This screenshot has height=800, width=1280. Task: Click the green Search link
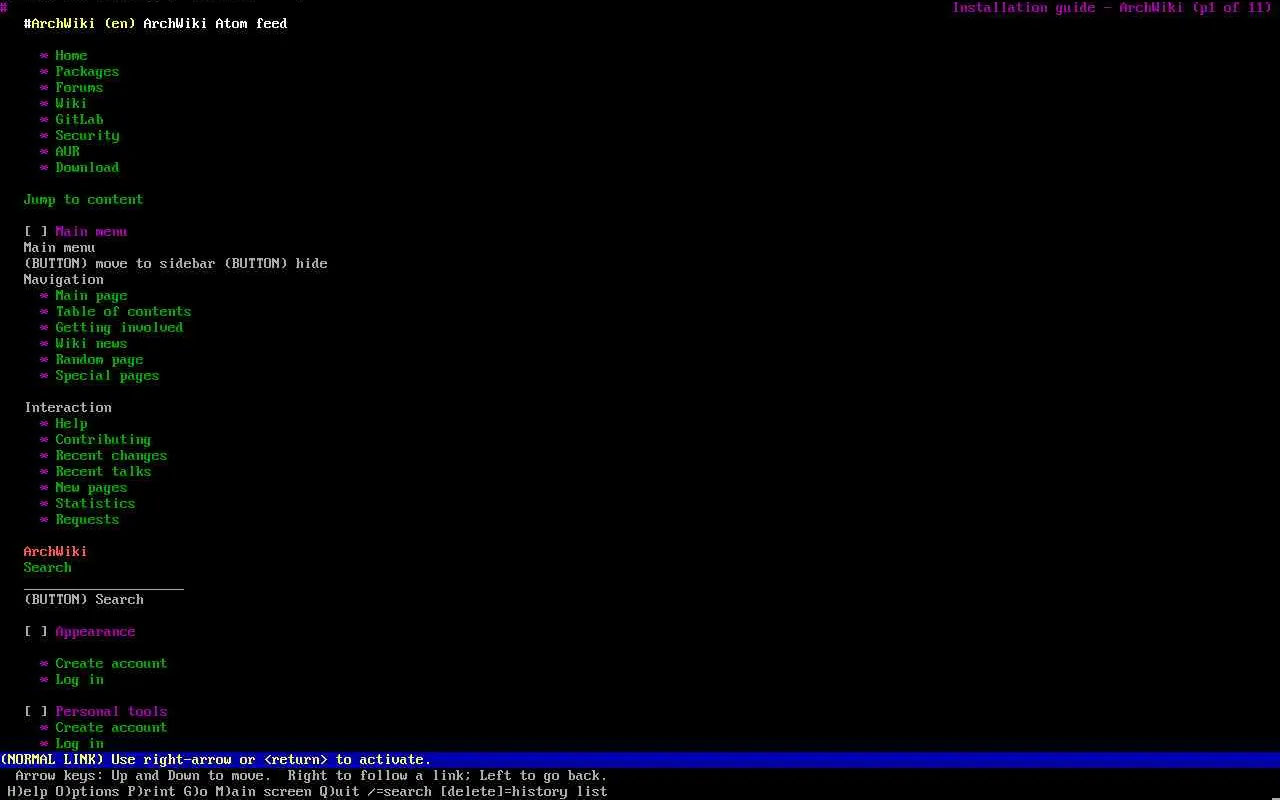[47, 567]
